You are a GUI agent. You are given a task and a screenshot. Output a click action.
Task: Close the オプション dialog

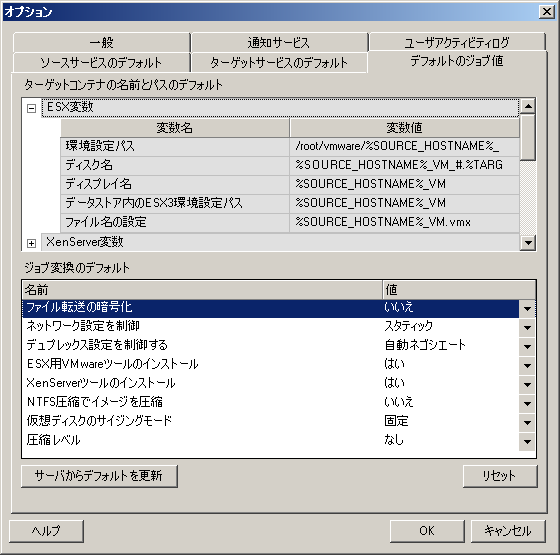547,12
